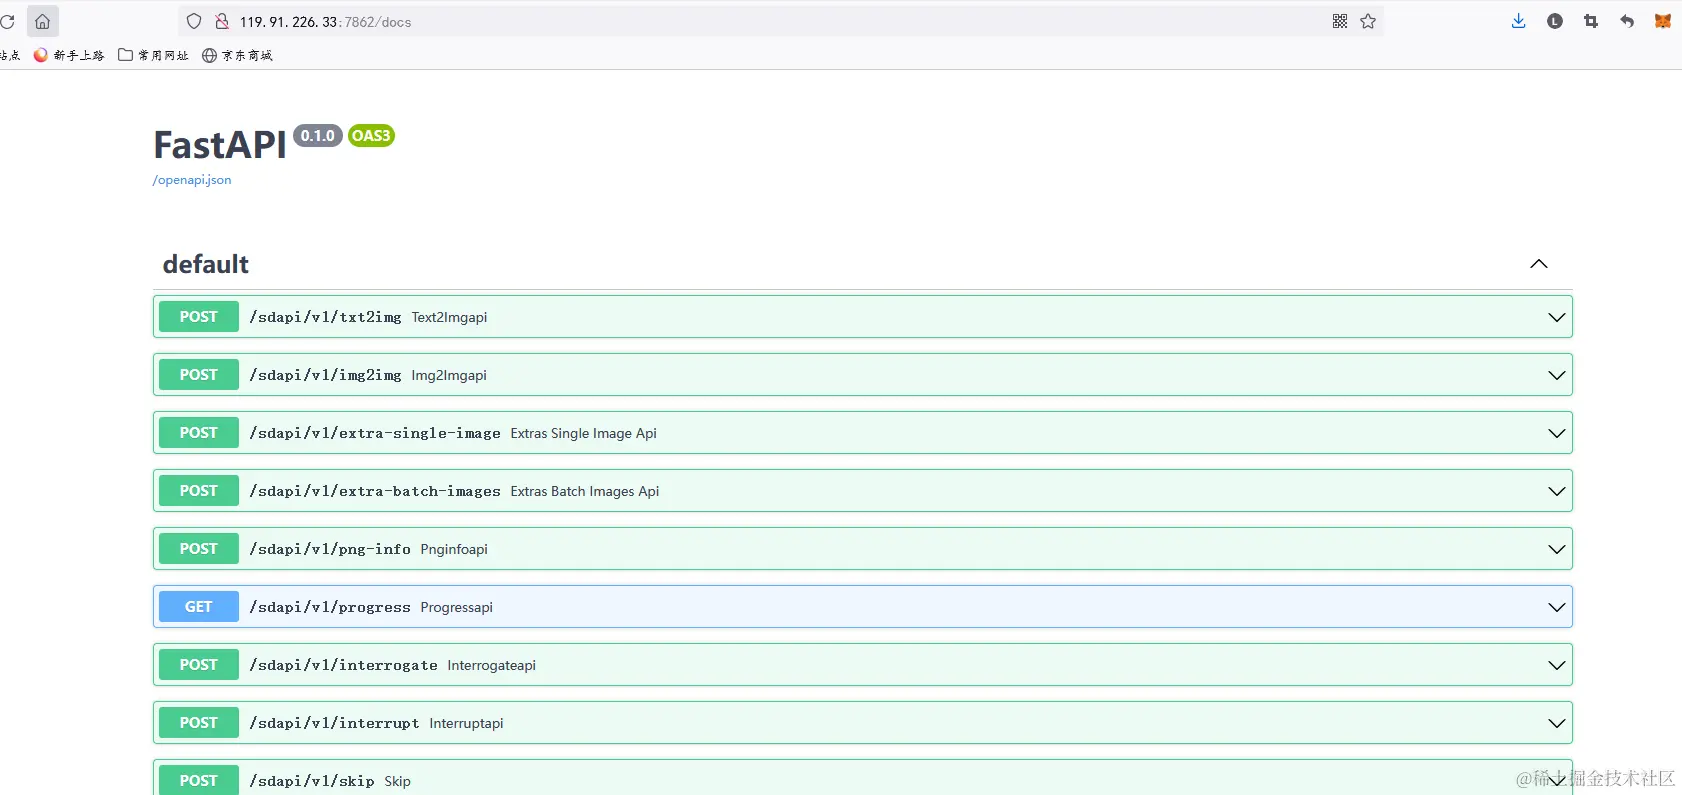
Task: Expand the extra-single-image row chevron
Action: [1557, 433]
